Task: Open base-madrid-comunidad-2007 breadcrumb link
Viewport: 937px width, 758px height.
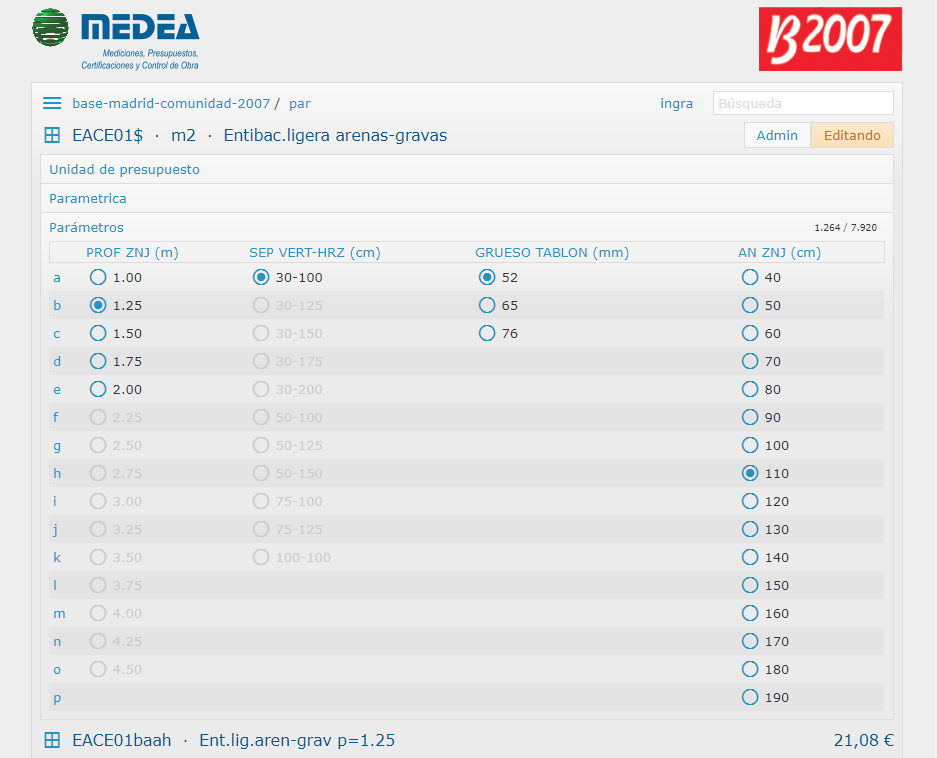Action: (171, 103)
